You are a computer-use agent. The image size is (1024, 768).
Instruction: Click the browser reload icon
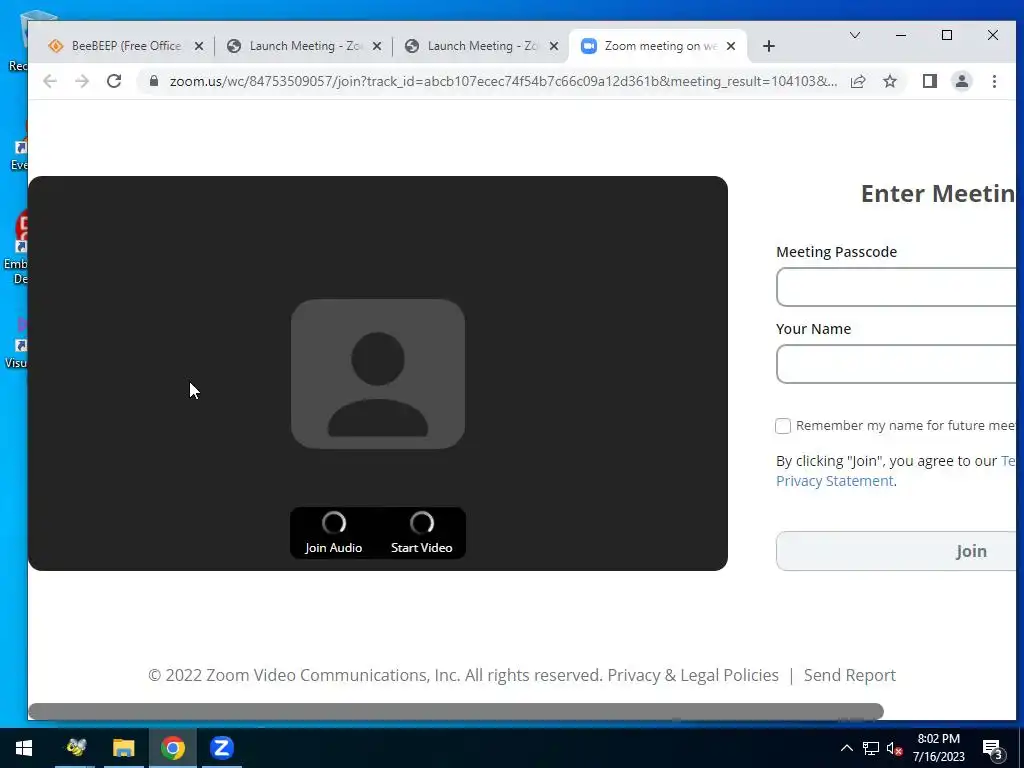click(114, 81)
